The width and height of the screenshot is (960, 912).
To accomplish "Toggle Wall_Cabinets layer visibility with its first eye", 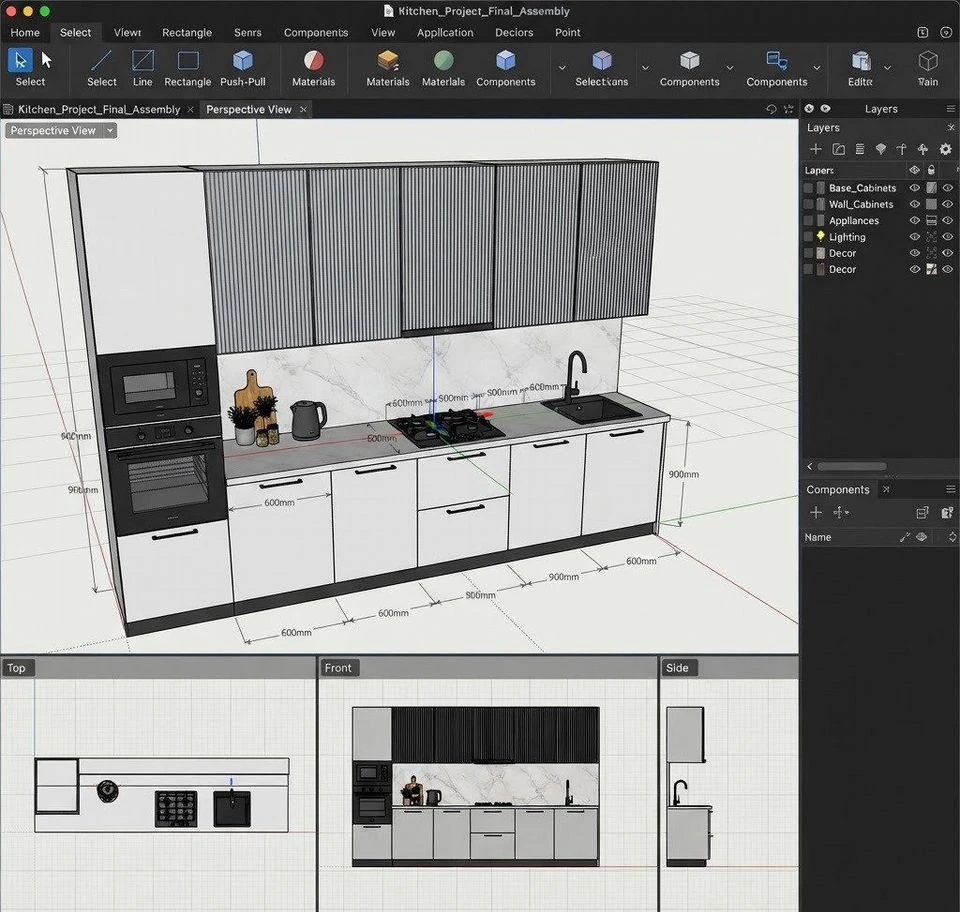I will (x=915, y=204).
